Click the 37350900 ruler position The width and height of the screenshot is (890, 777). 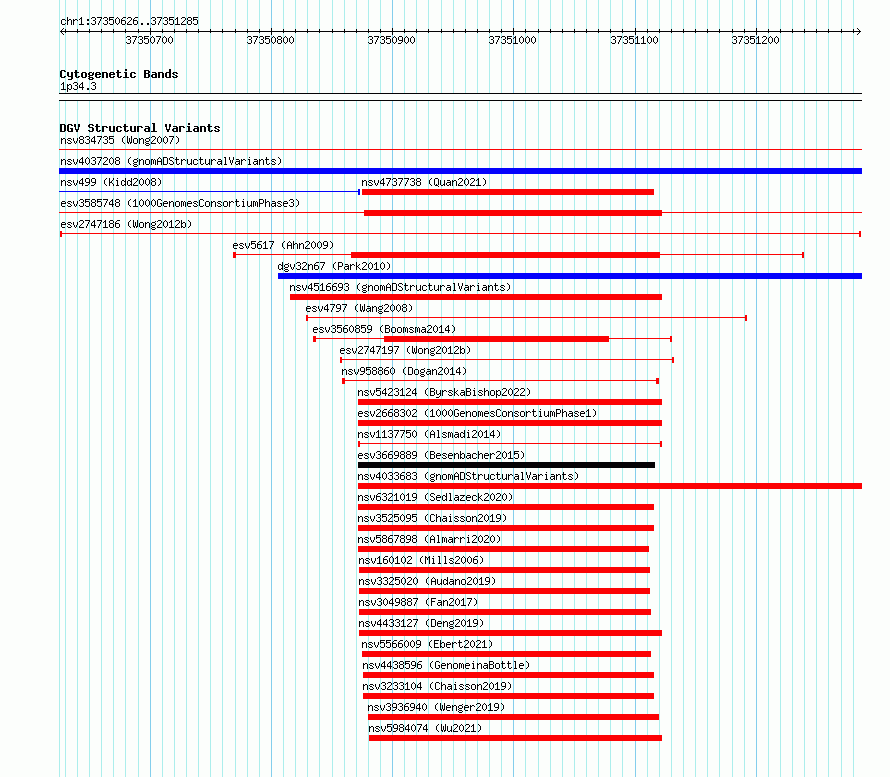[391, 40]
